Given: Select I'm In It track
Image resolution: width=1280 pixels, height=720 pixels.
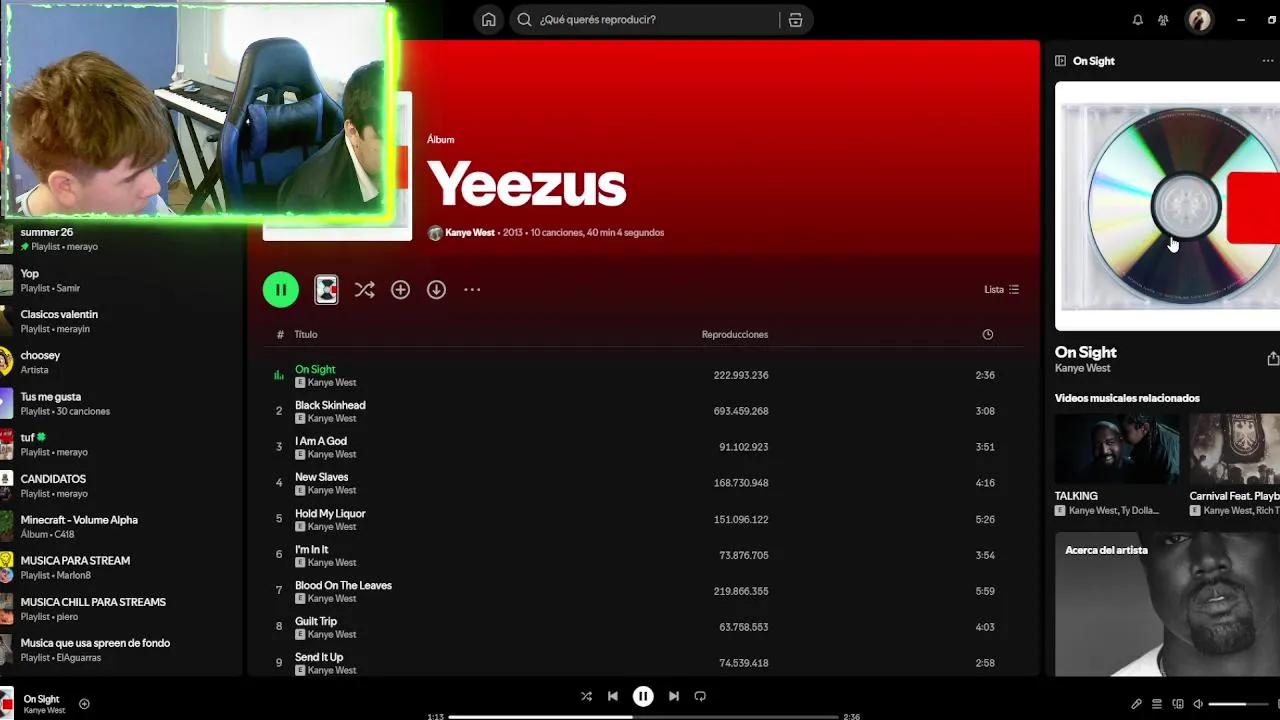Looking at the screenshot, I should (644, 555).
